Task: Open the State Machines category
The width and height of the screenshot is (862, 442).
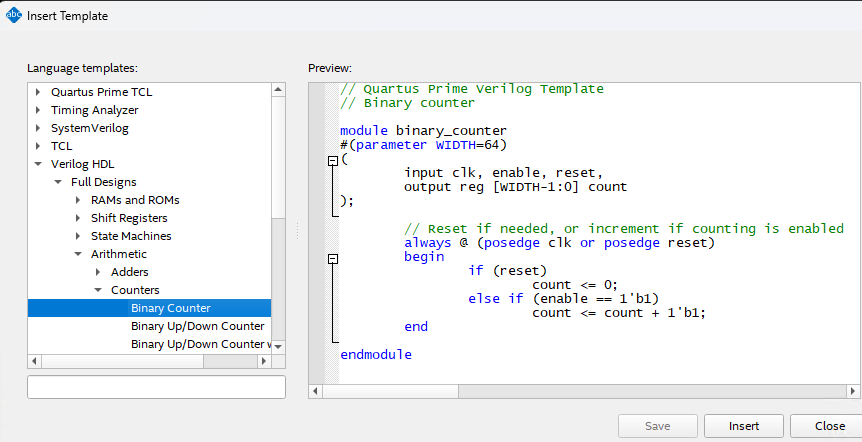Action: coord(130,236)
